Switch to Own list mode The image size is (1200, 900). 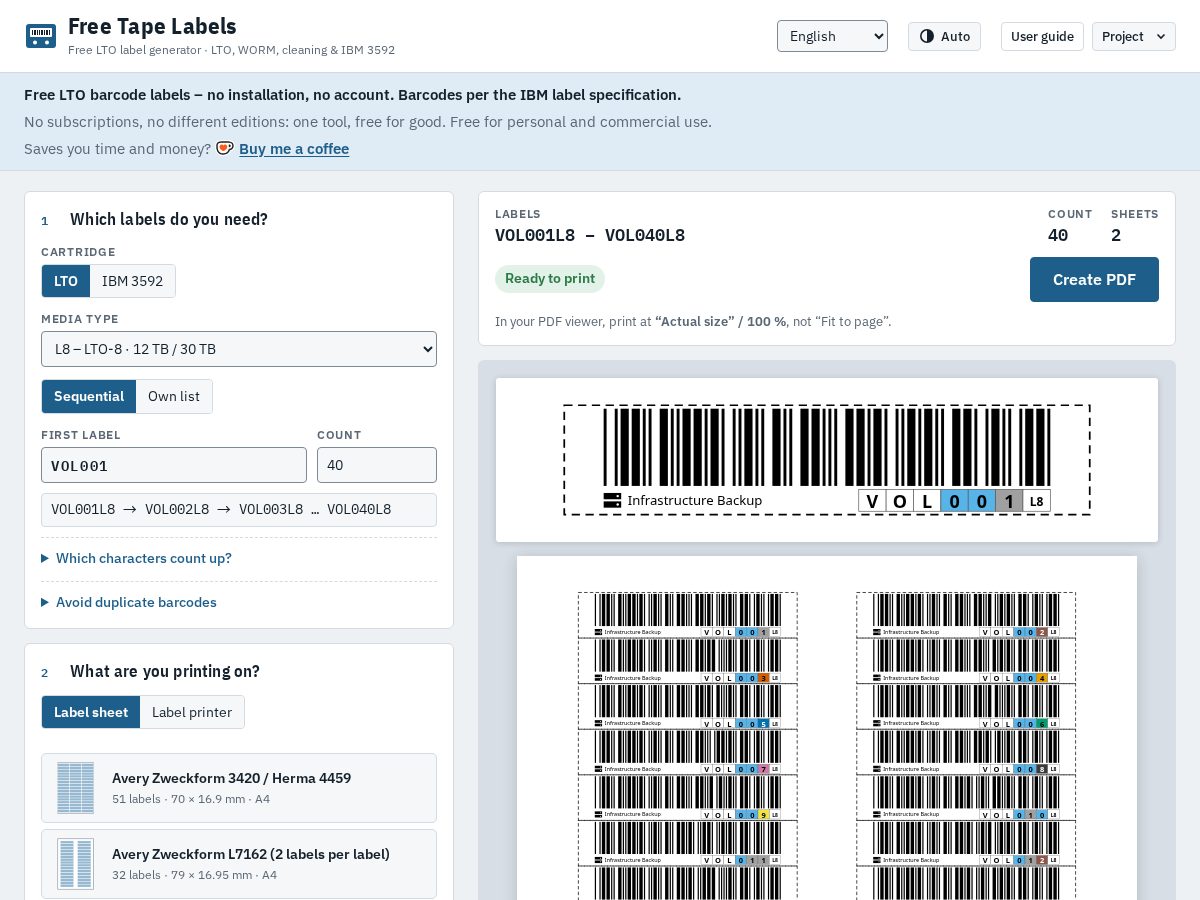tap(174, 396)
